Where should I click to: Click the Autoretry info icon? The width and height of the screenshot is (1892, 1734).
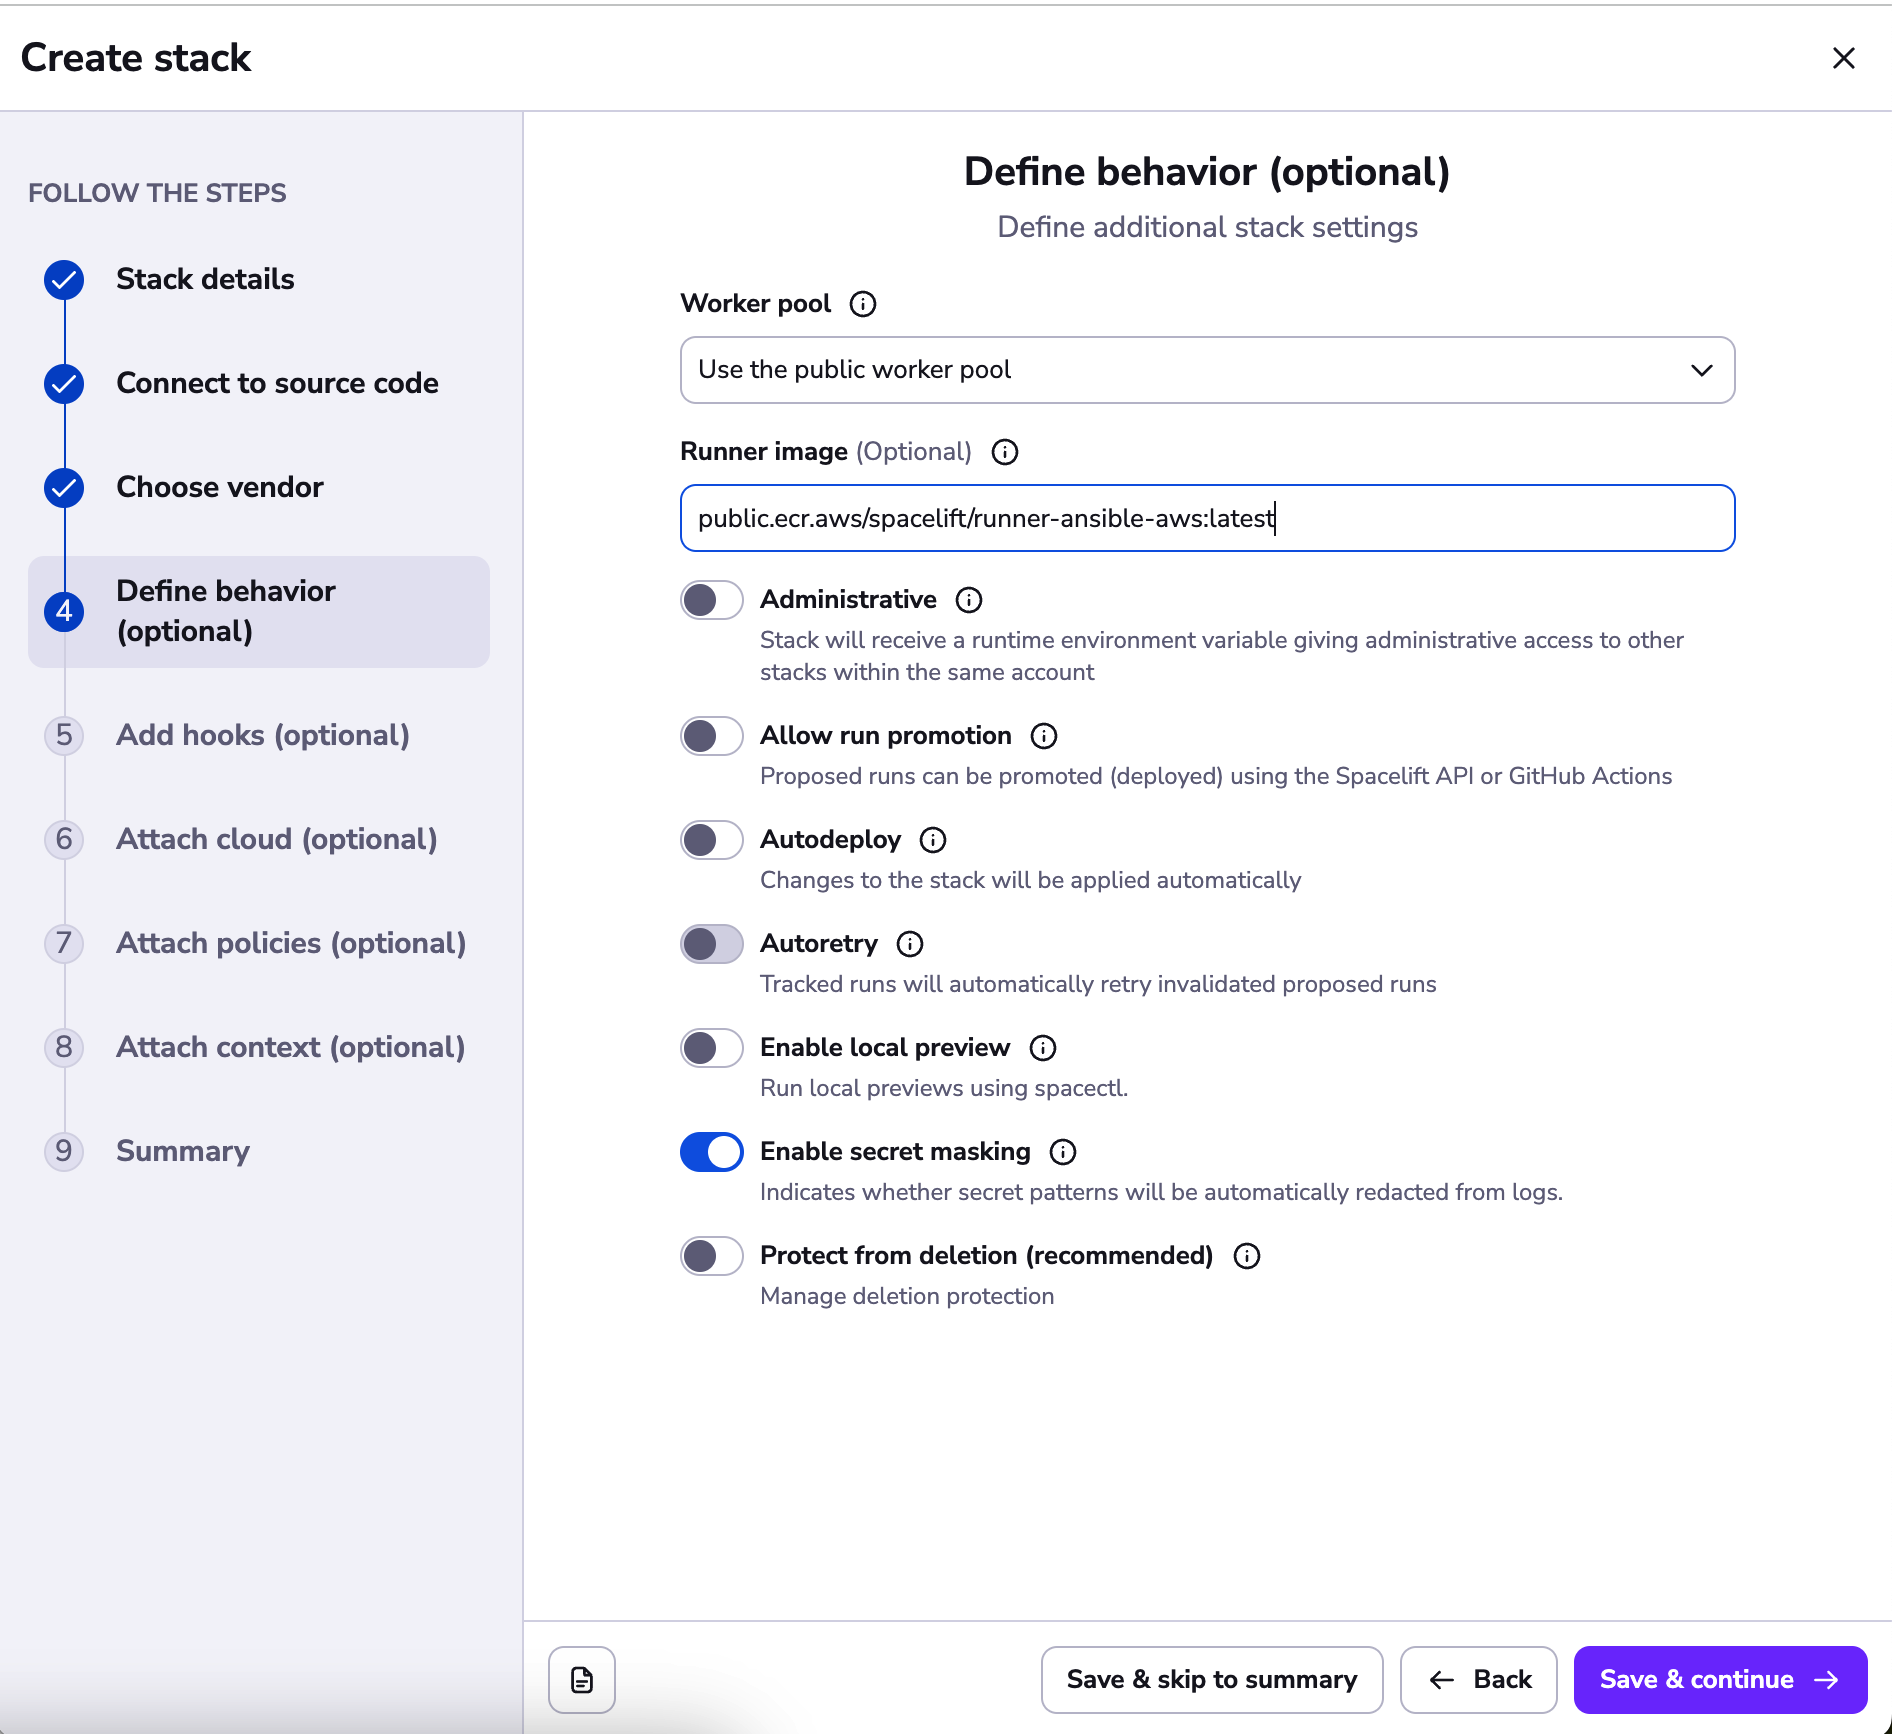[x=909, y=944]
